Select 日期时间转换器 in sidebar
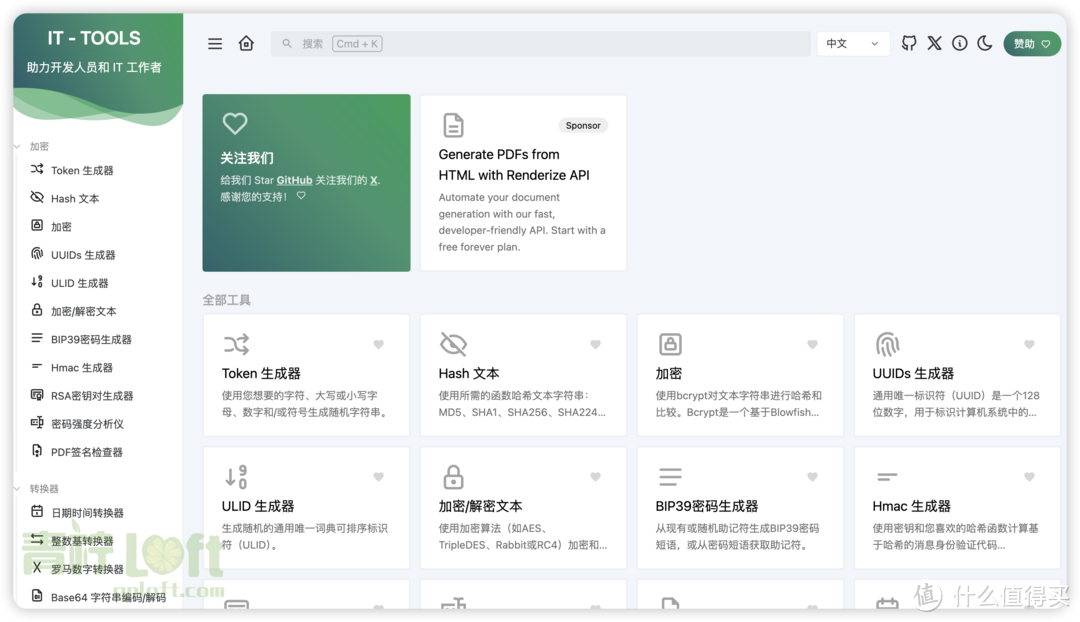This screenshot has height=622, width=1080. pyautogui.click(x=87, y=513)
